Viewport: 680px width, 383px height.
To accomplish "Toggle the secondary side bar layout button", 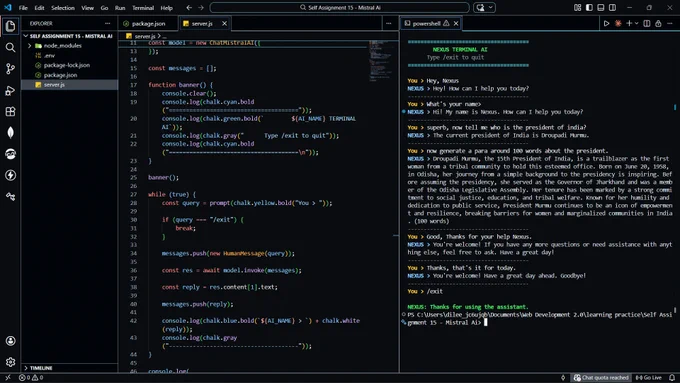I will pyautogui.click(x=612, y=7).
